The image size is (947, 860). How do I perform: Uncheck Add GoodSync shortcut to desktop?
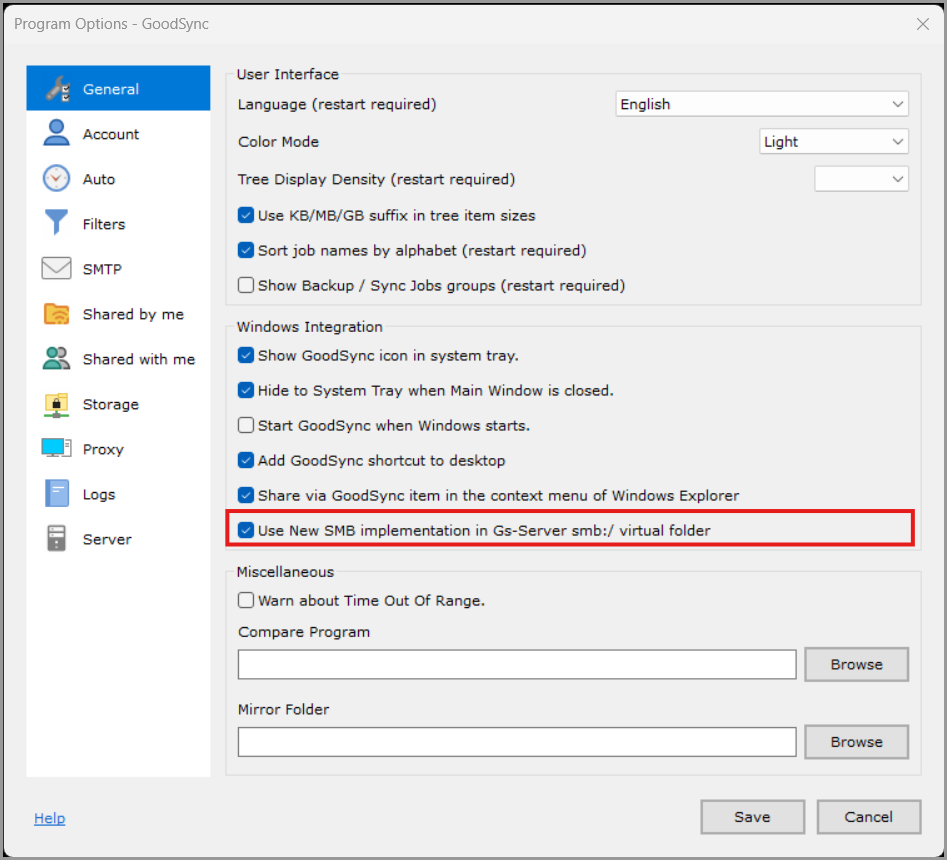pos(246,460)
